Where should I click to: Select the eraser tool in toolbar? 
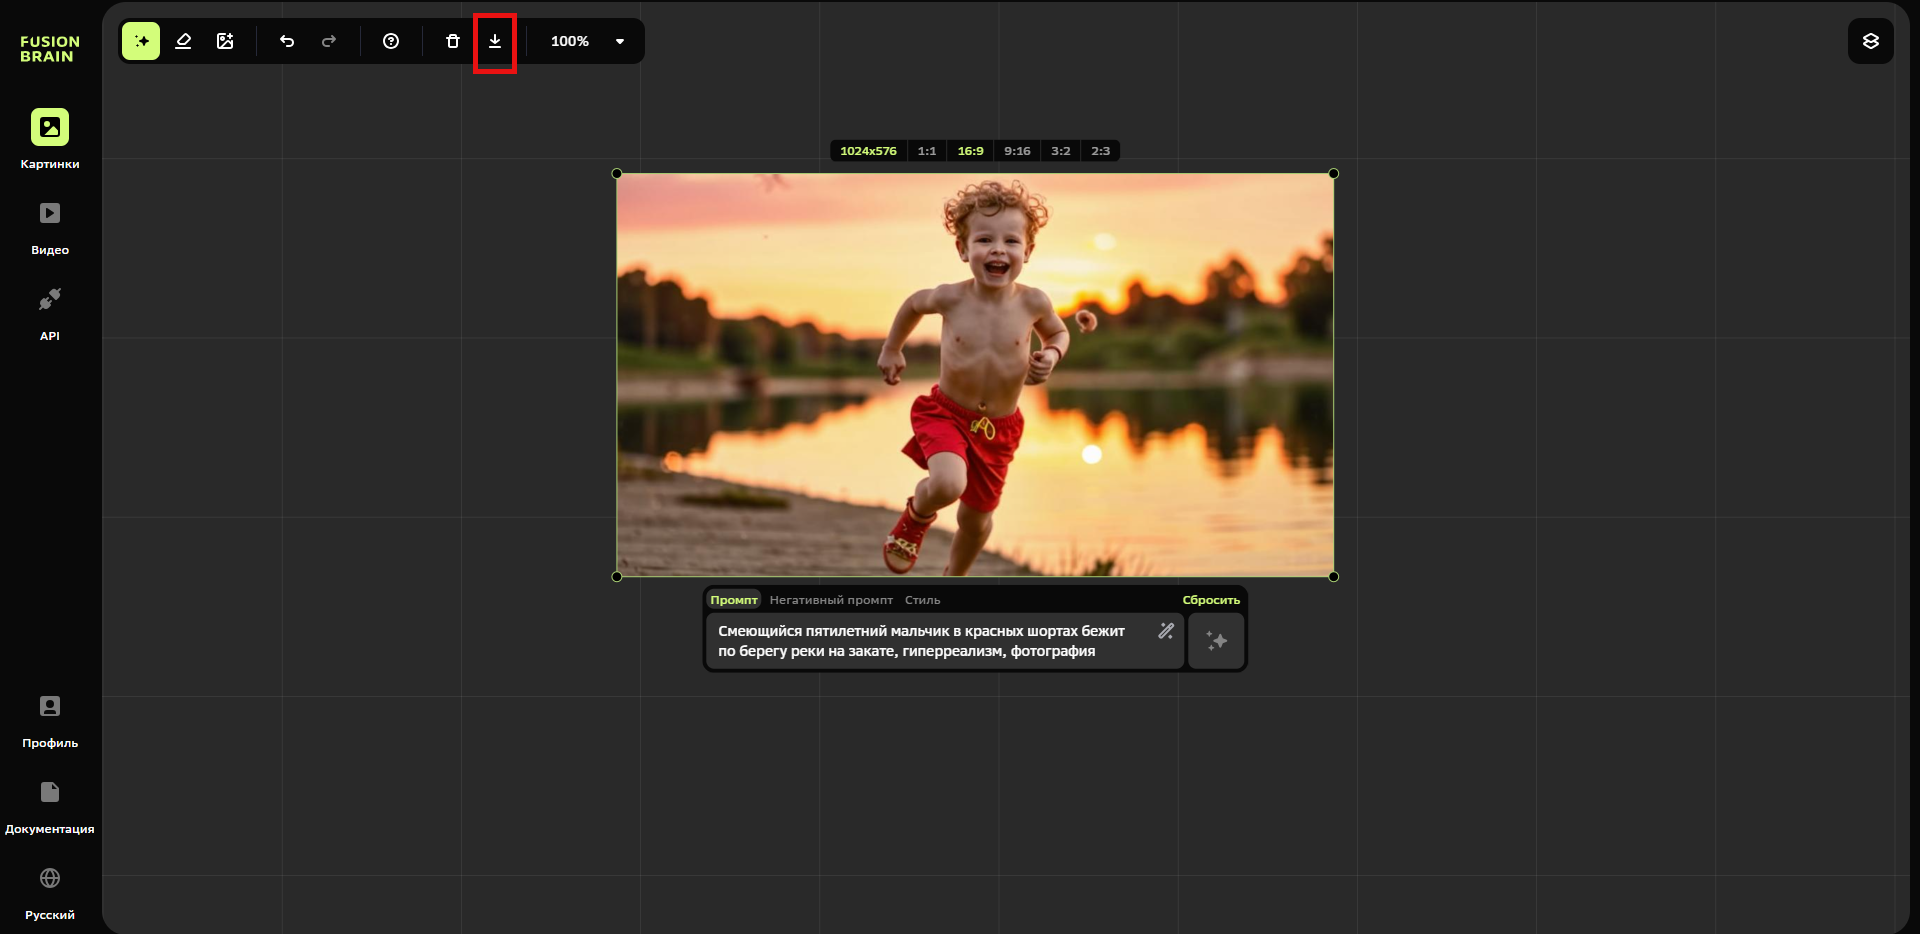[183, 41]
